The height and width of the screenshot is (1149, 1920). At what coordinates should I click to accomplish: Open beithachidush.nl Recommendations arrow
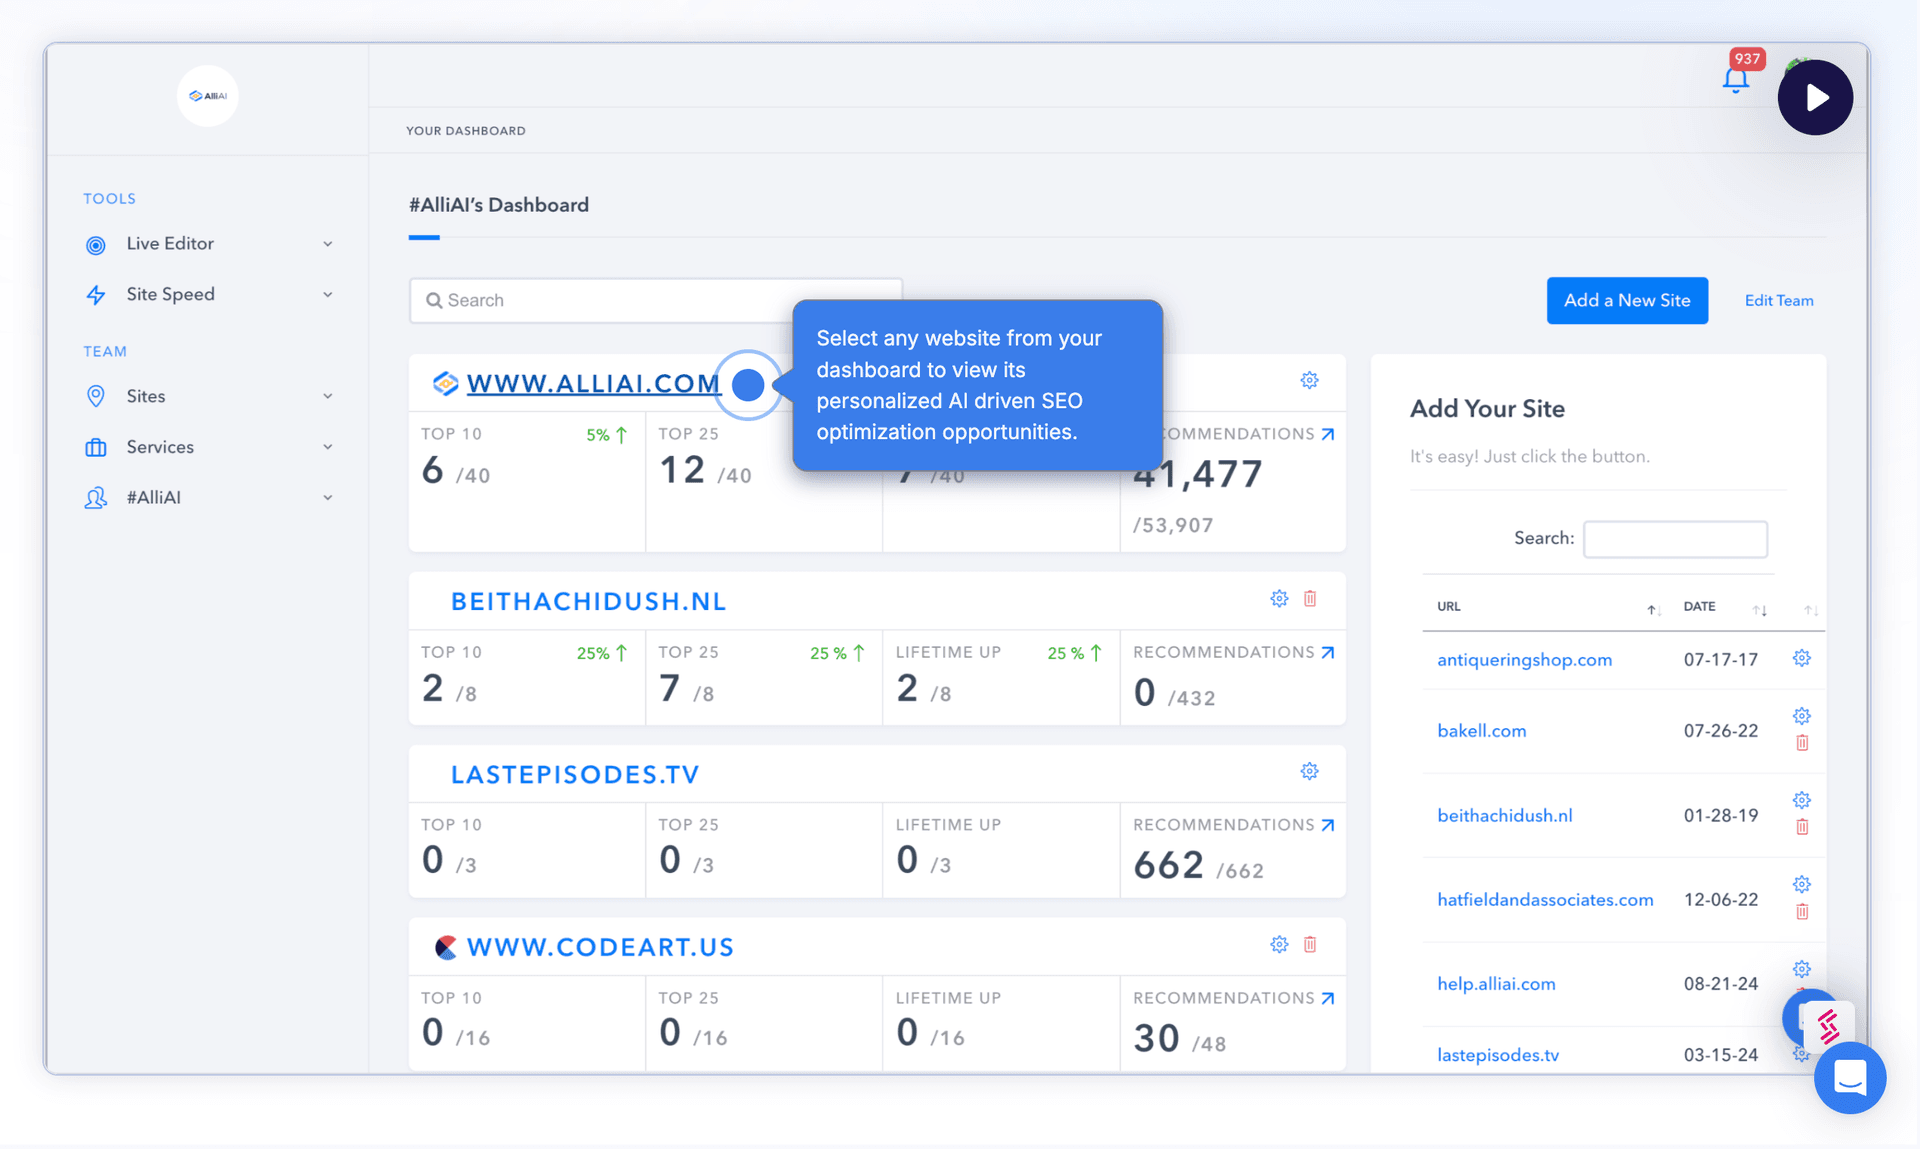[x=1328, y=652]
